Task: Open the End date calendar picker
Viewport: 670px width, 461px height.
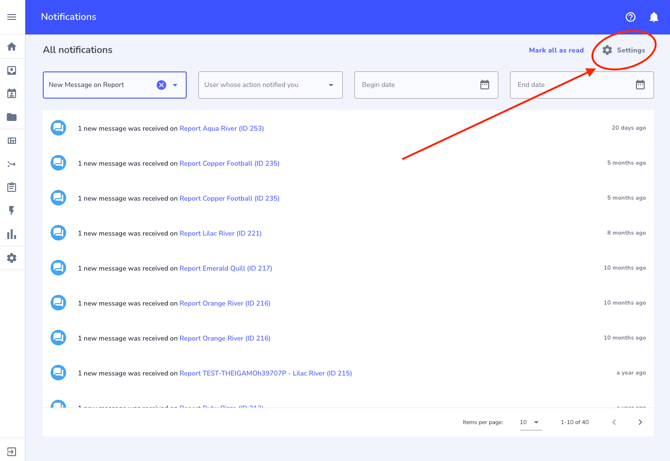Action: point(640,85)
